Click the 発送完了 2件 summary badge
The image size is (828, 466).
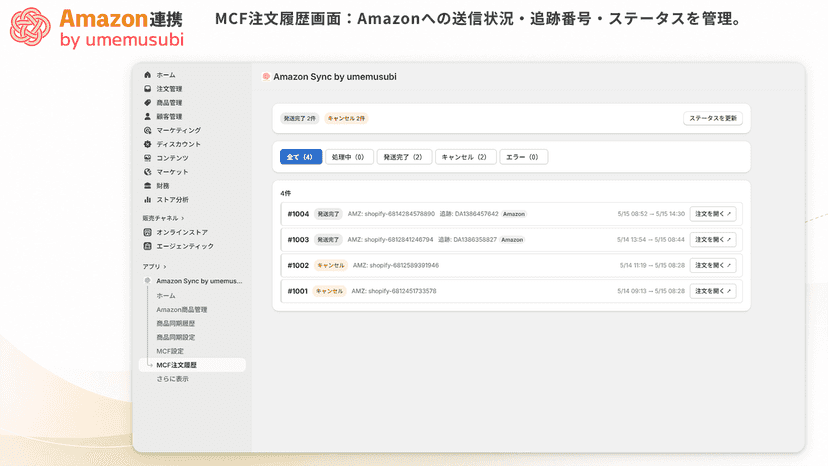tap(299, 118)
